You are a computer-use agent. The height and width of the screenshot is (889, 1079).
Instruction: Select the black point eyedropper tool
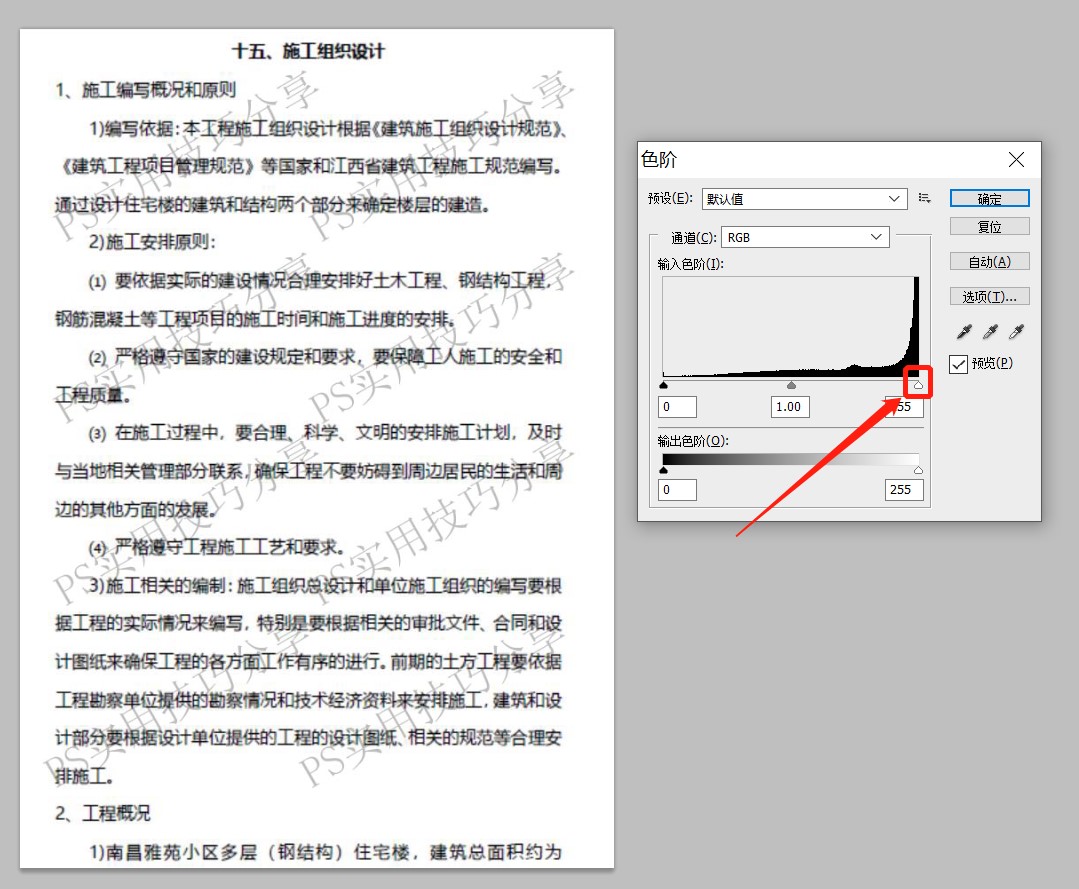click(963, 331)
